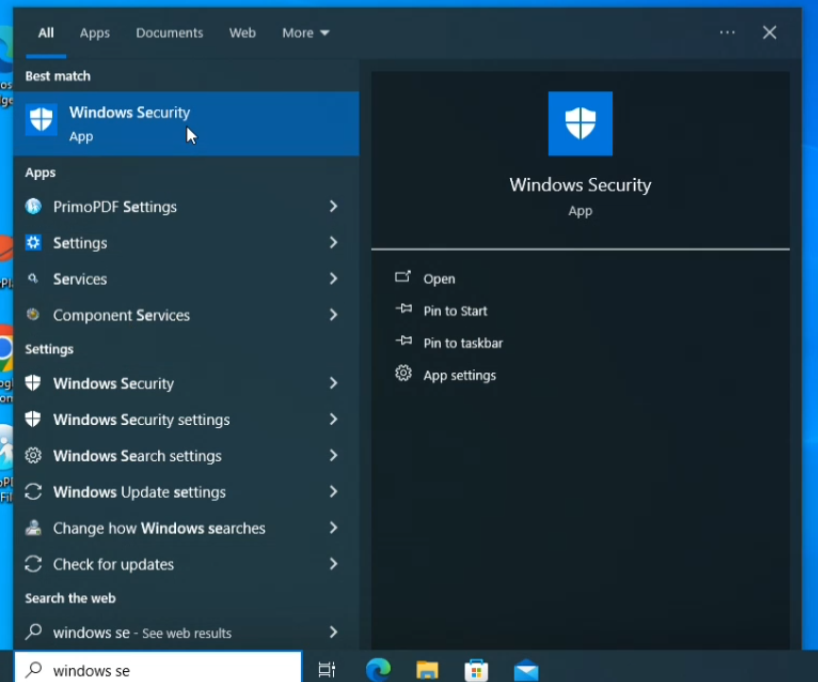Select the Services result text
This screenshot has height=682, width=818.
click(80, 279)
